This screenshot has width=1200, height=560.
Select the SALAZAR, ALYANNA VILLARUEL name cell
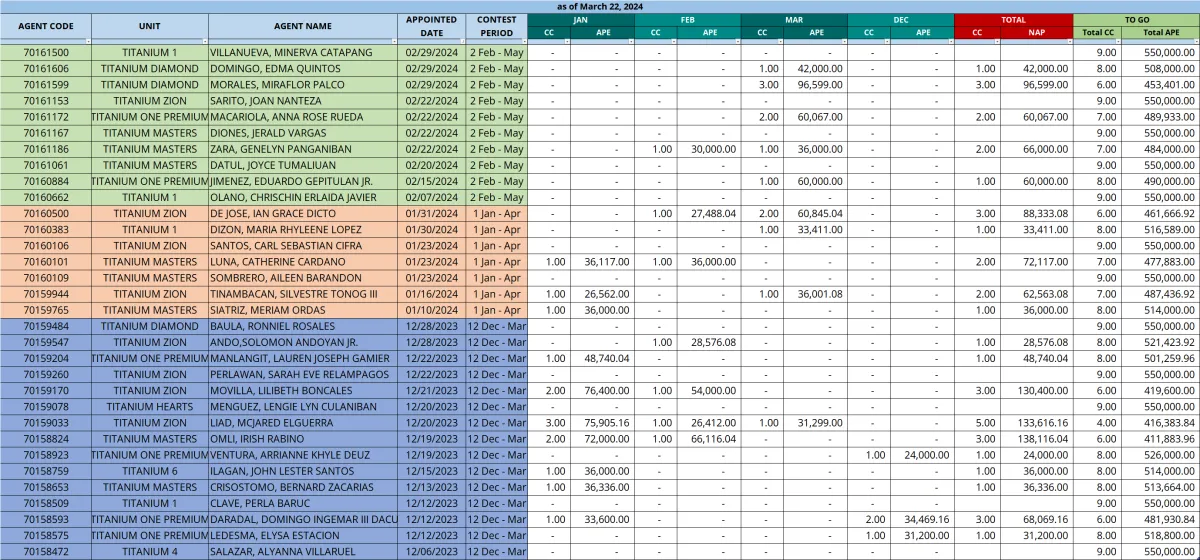point(304,551)
